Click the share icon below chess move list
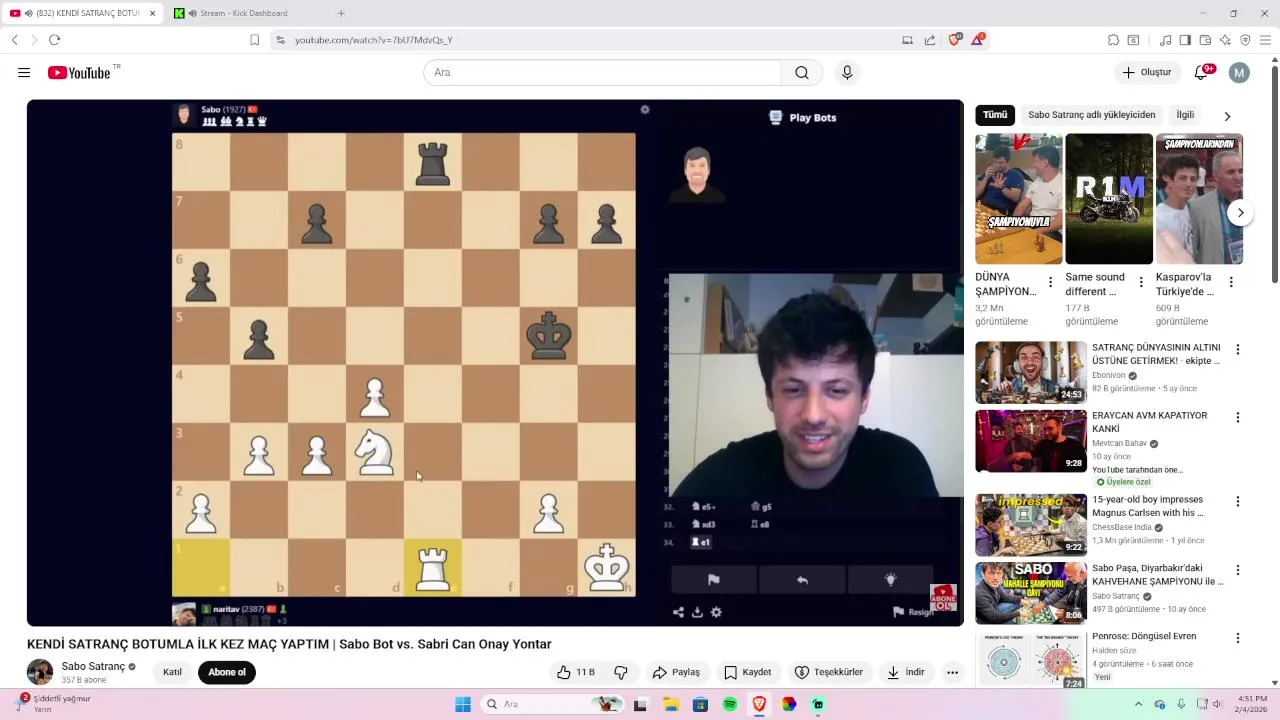 [678, 612]
